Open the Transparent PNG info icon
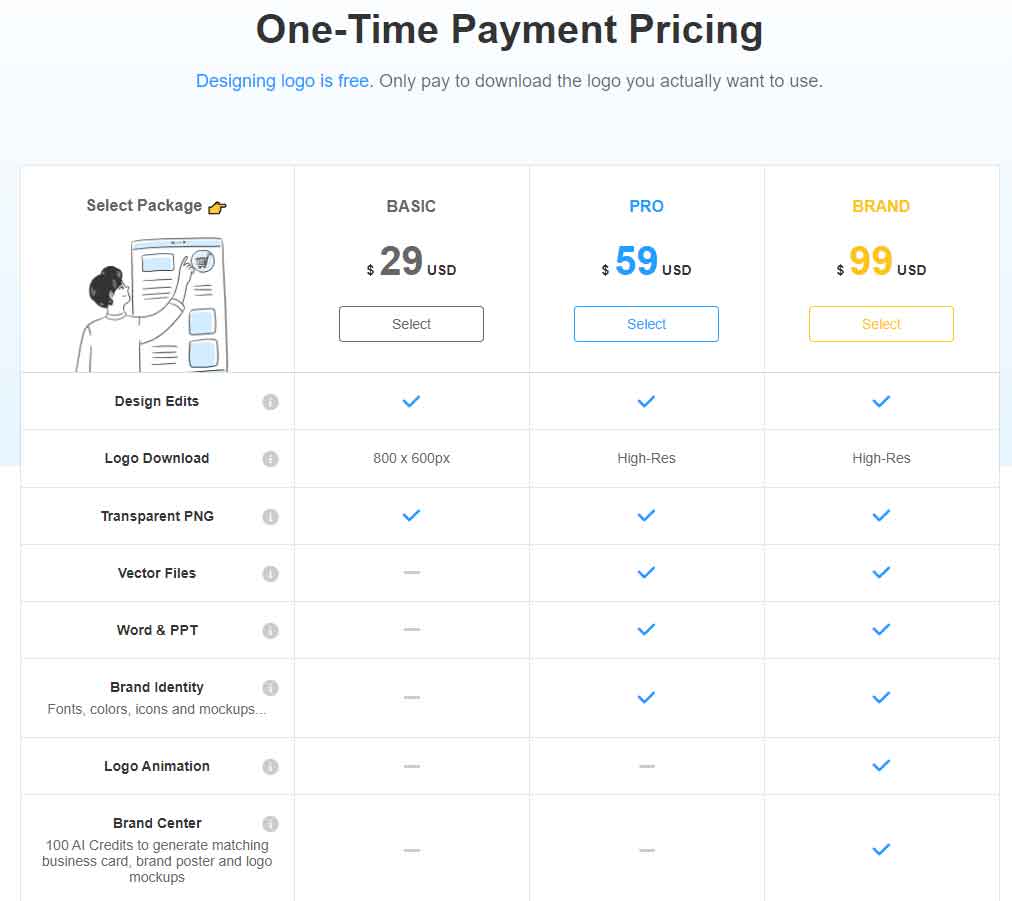Screen dimensions: 1012x901 click(270, 516)
